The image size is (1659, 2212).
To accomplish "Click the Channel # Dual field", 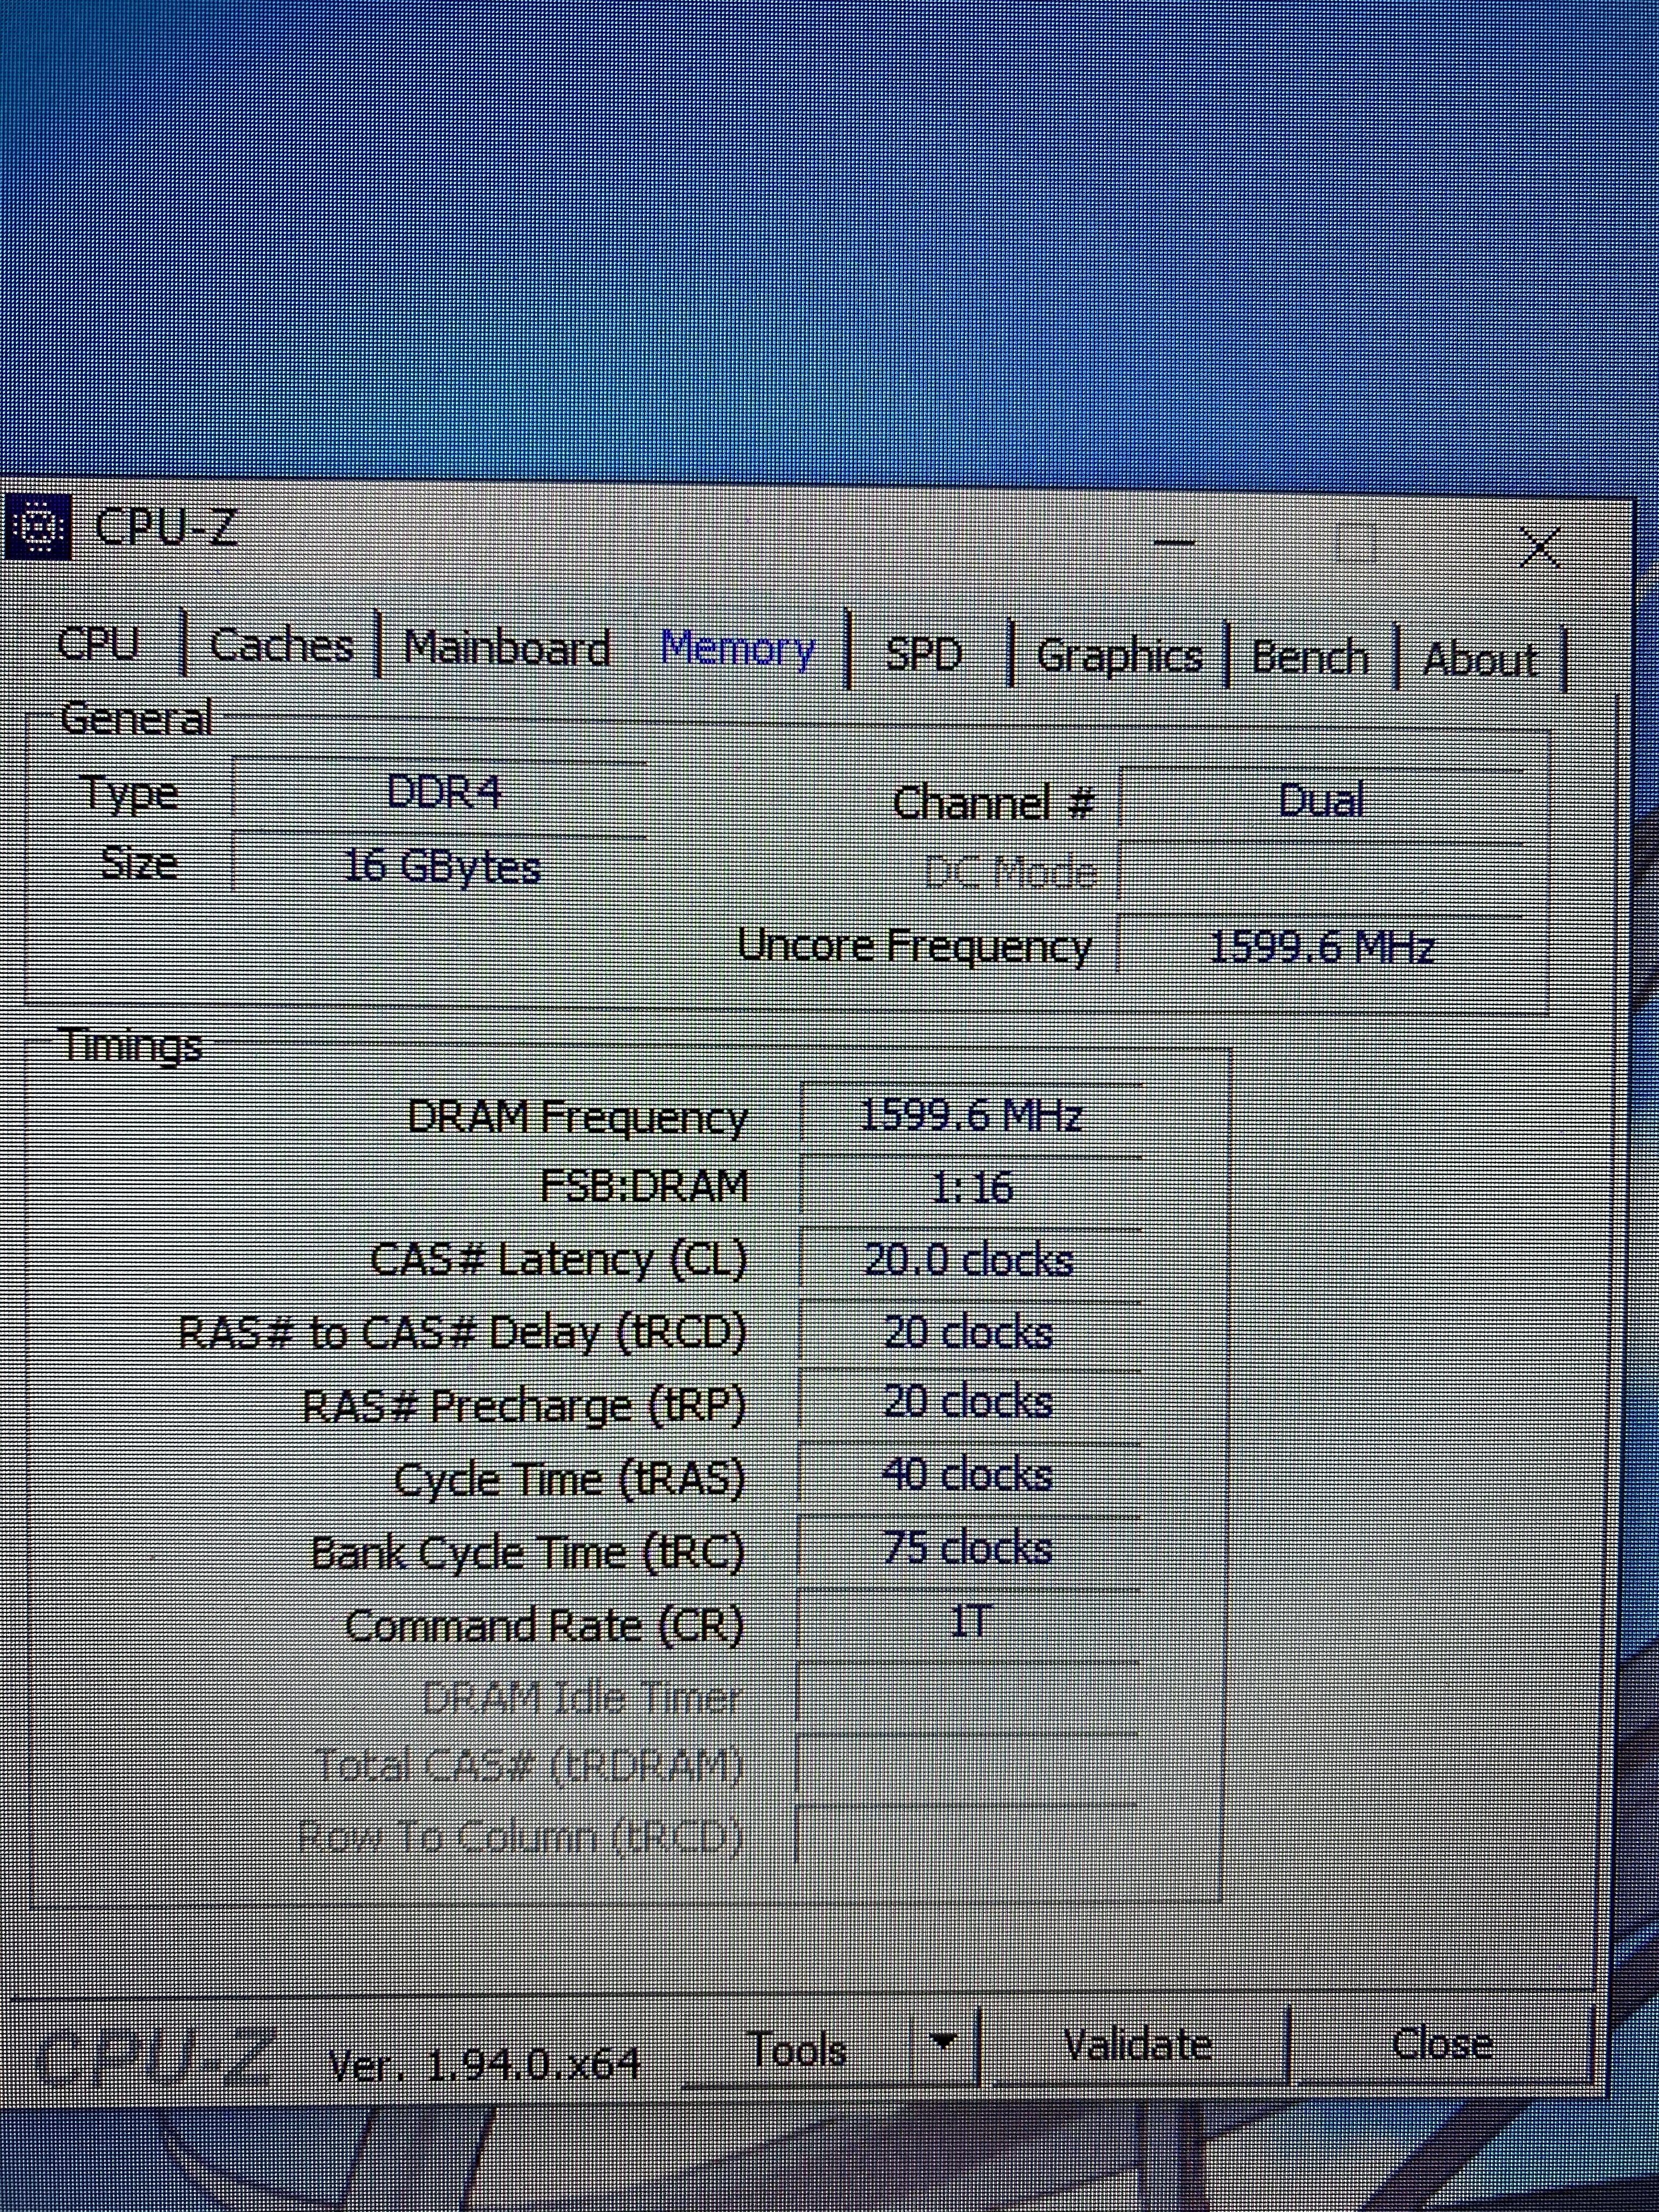I will [x=1320, y=800].
